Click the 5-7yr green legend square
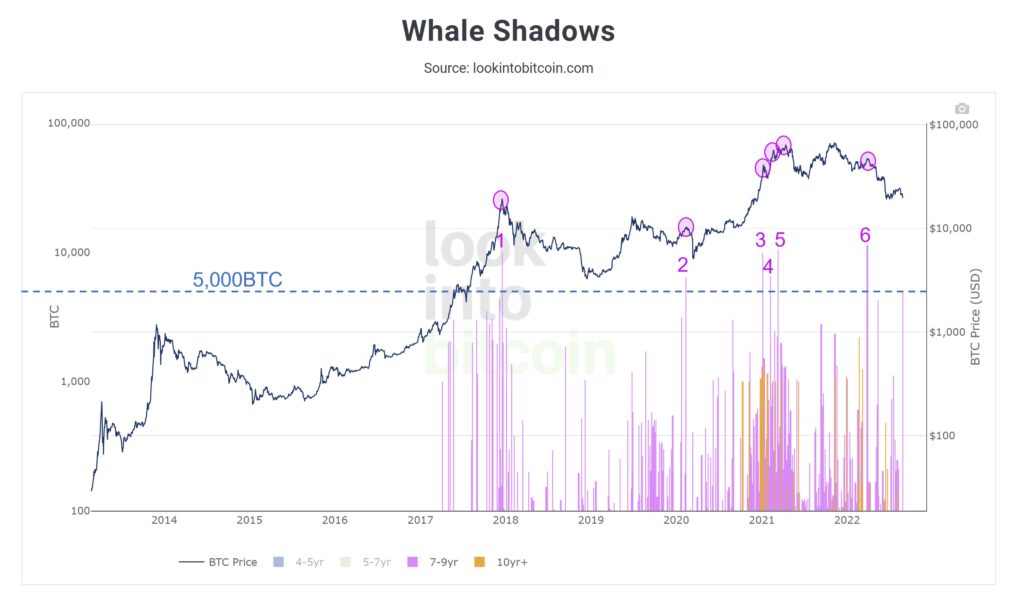This screenshot has width=1024, height=600. point(350,562)
